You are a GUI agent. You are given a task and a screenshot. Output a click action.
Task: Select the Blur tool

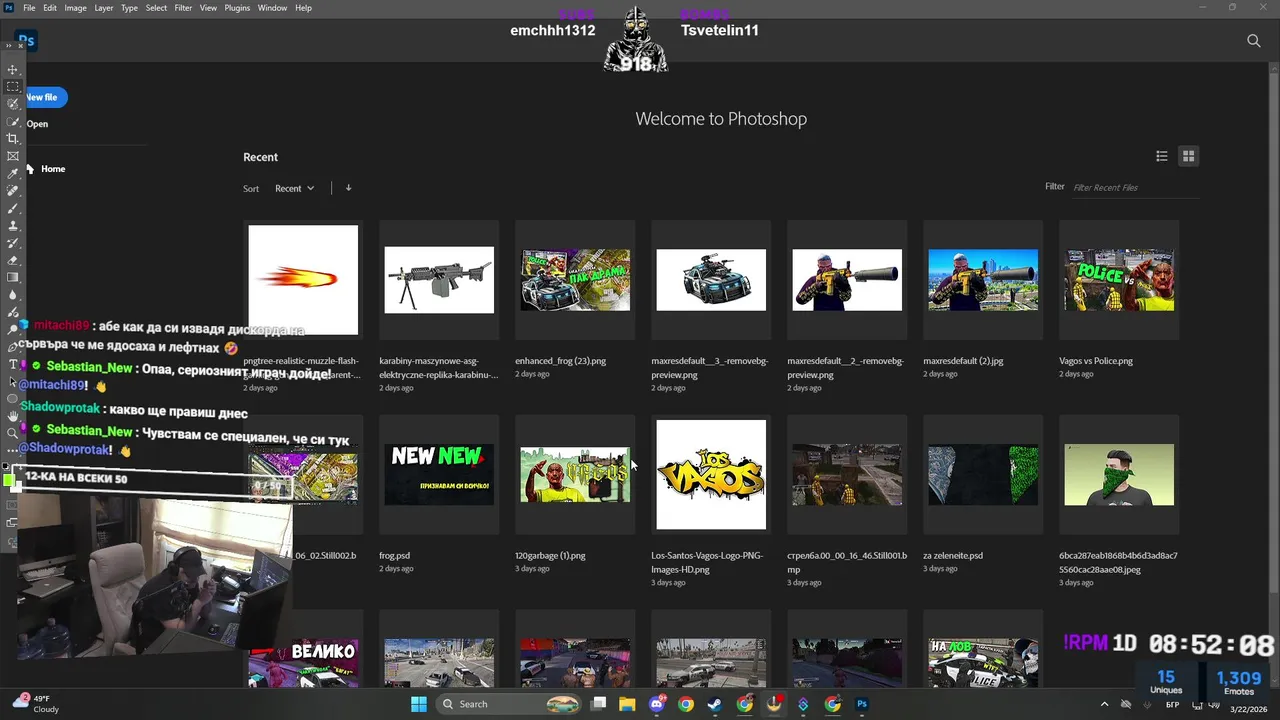[13, 295]
